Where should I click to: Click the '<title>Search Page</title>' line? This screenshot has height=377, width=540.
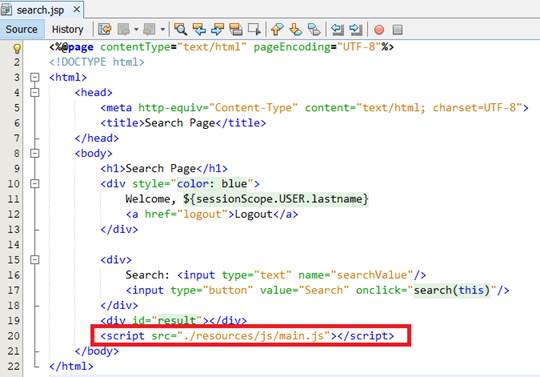pos(183,123)
